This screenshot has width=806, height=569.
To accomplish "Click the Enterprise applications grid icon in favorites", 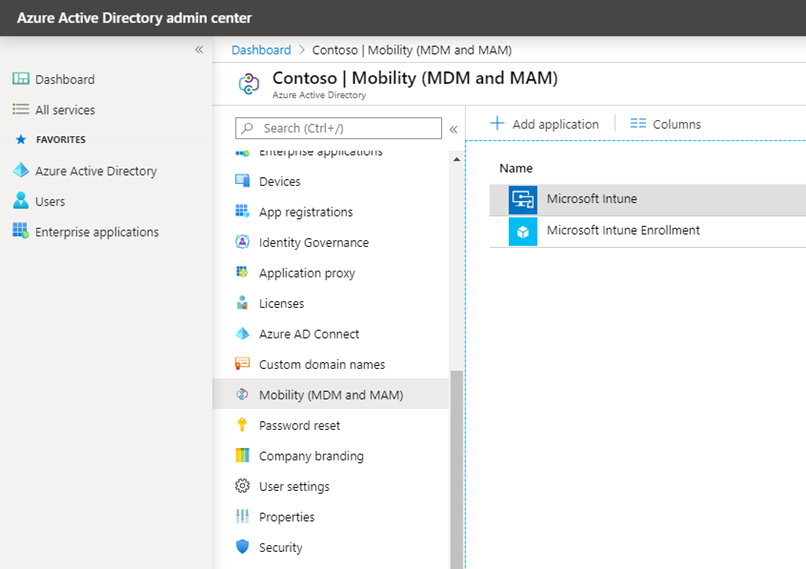I will 21,231.
